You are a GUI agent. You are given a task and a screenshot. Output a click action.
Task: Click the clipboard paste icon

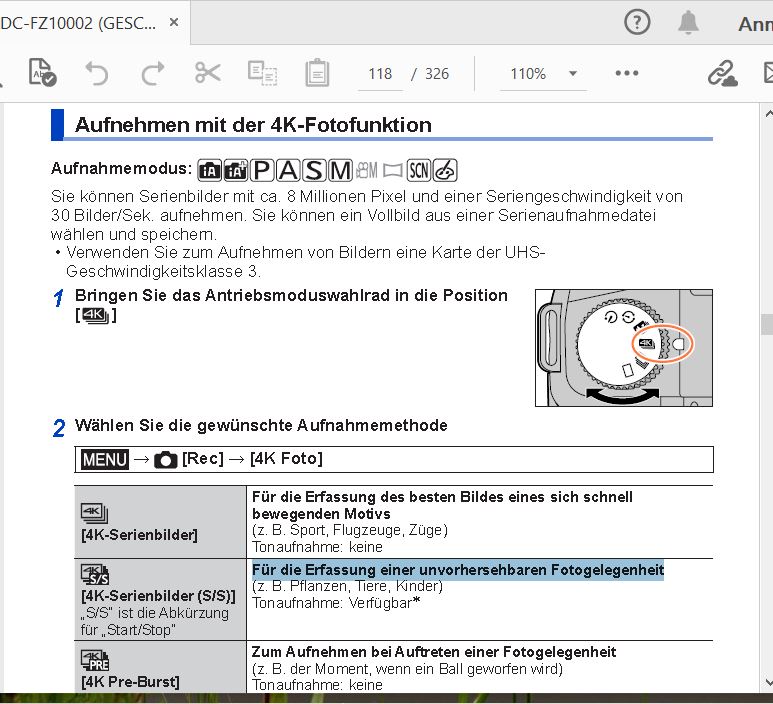coord(317,73)
